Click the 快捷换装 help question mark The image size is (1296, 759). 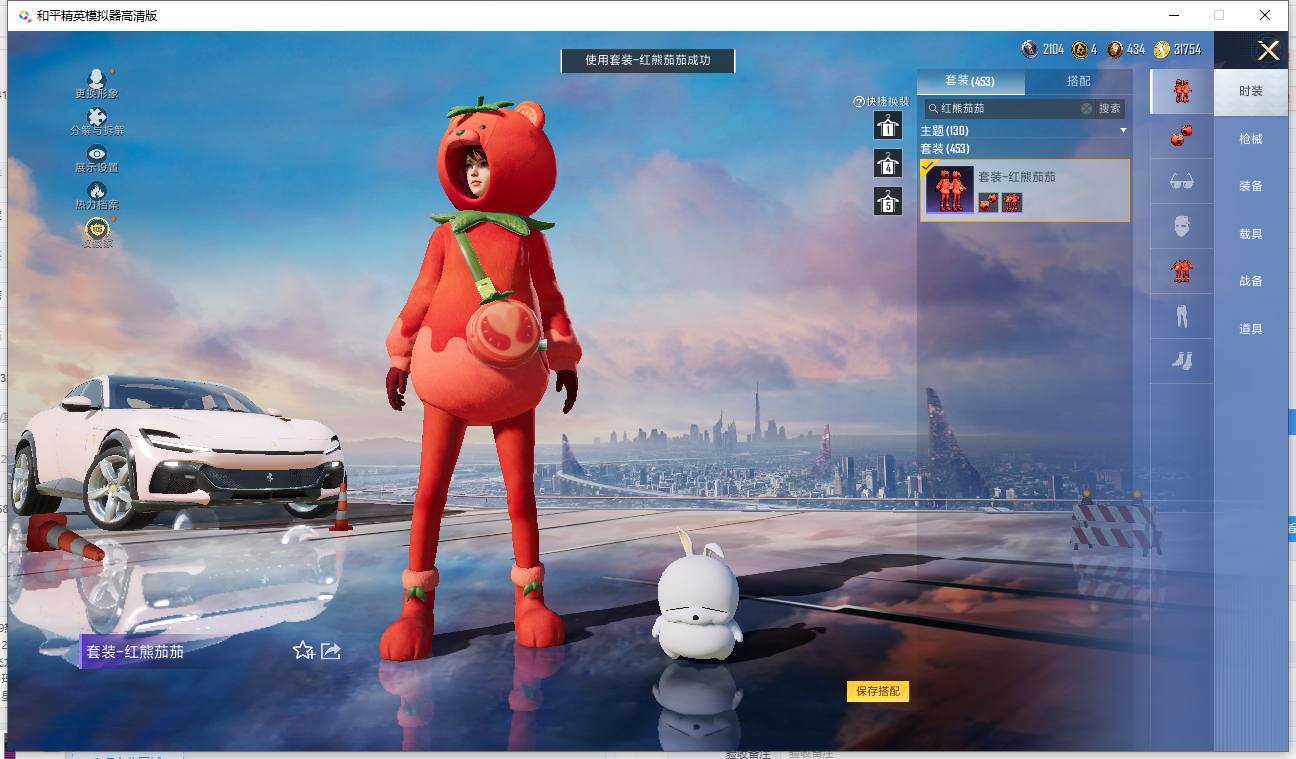858,102
